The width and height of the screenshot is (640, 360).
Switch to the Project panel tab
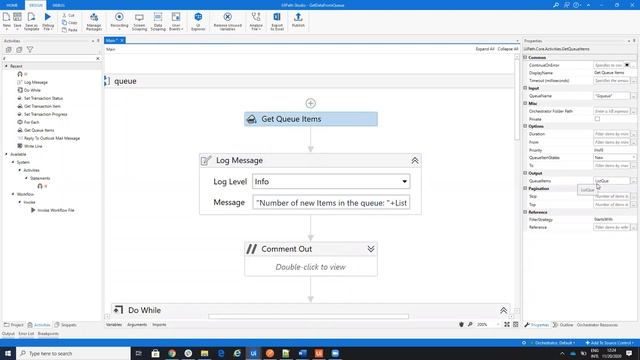[x=13, y=325]
